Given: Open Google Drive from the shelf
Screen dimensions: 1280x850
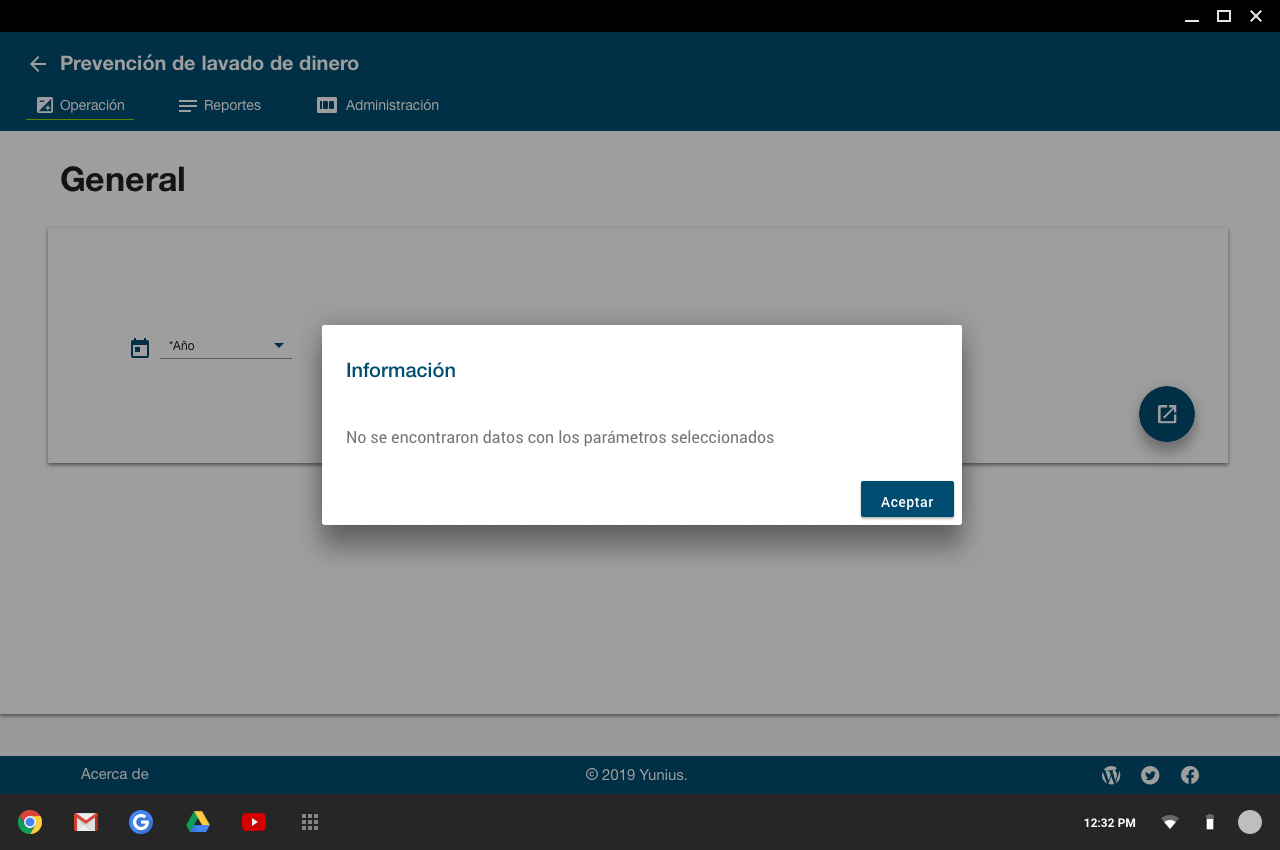Looking at the screenshot, I should [x=198, y=822].
